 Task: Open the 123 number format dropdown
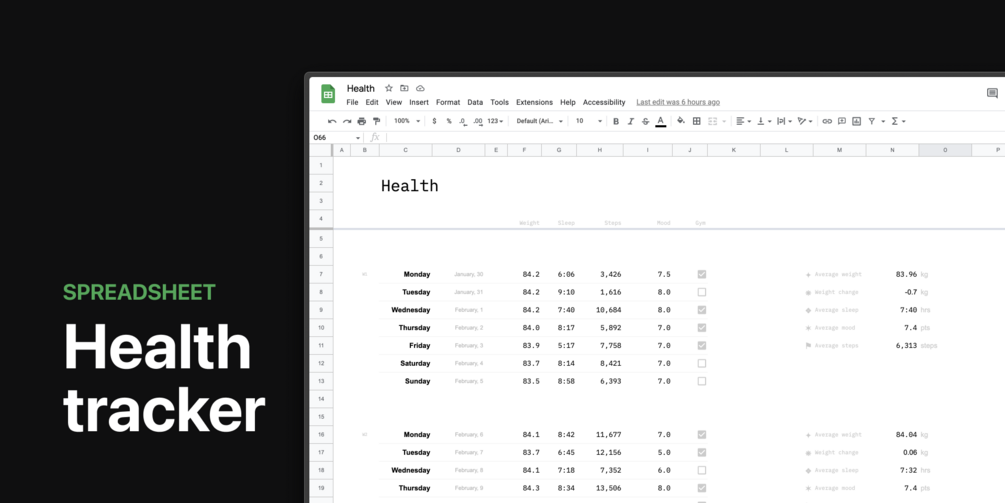[x=495, y=121]
